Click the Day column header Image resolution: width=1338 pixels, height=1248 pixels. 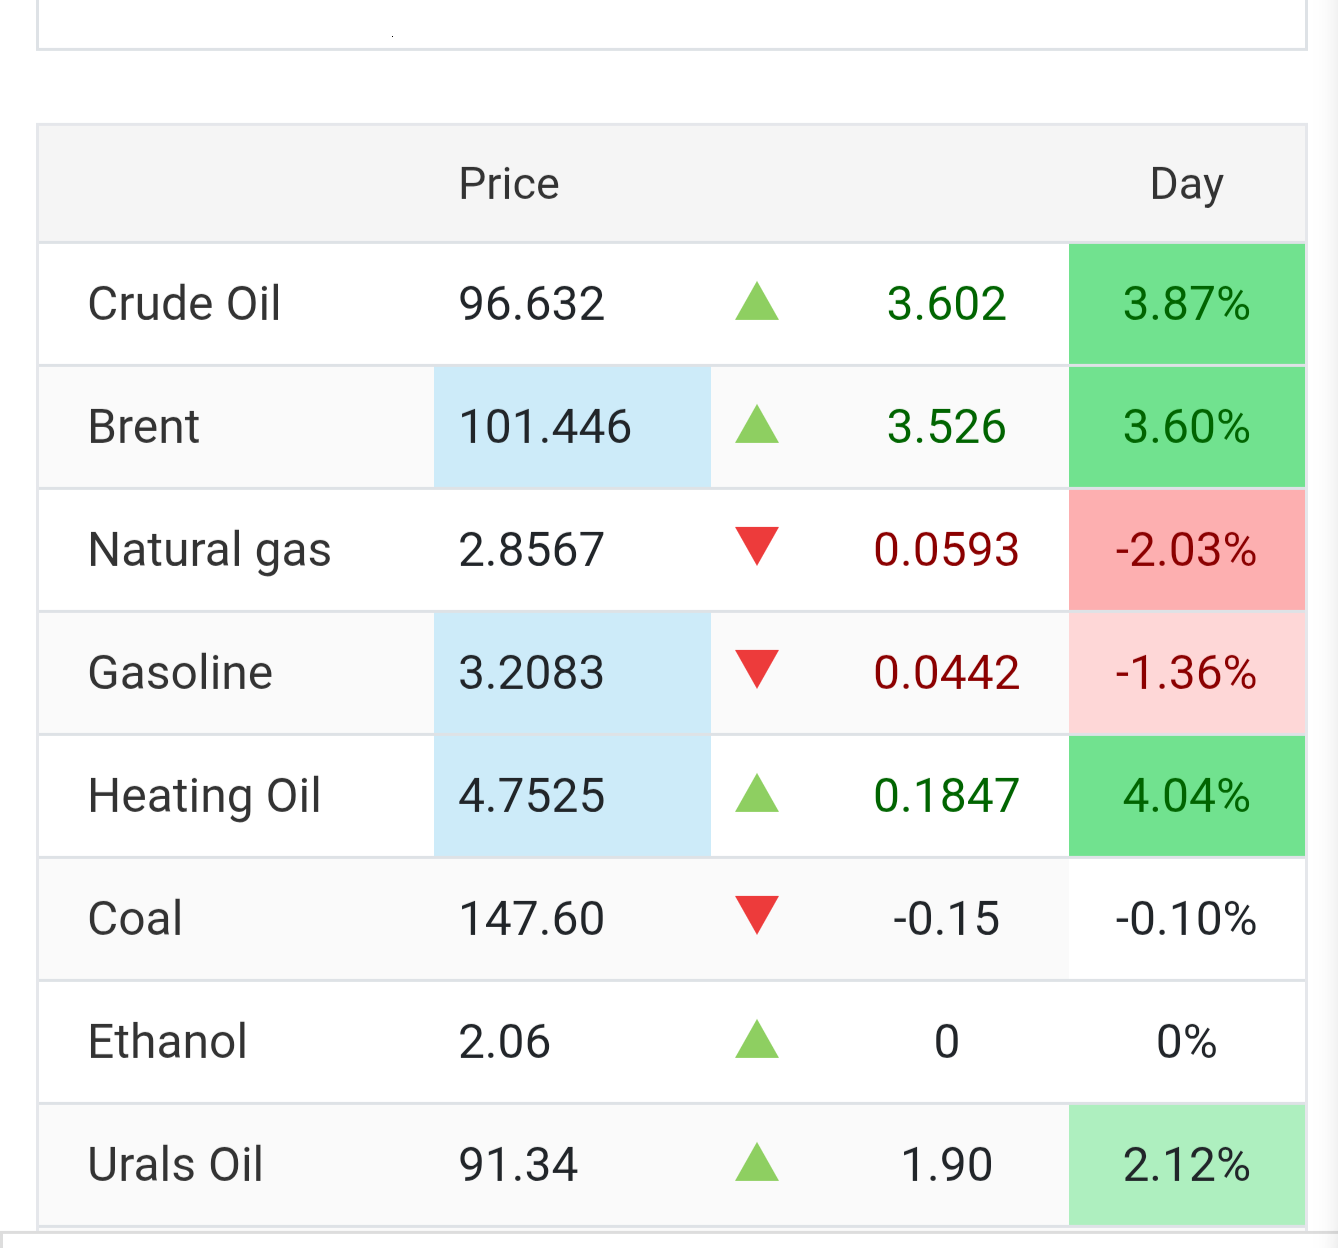(1187, 185)
